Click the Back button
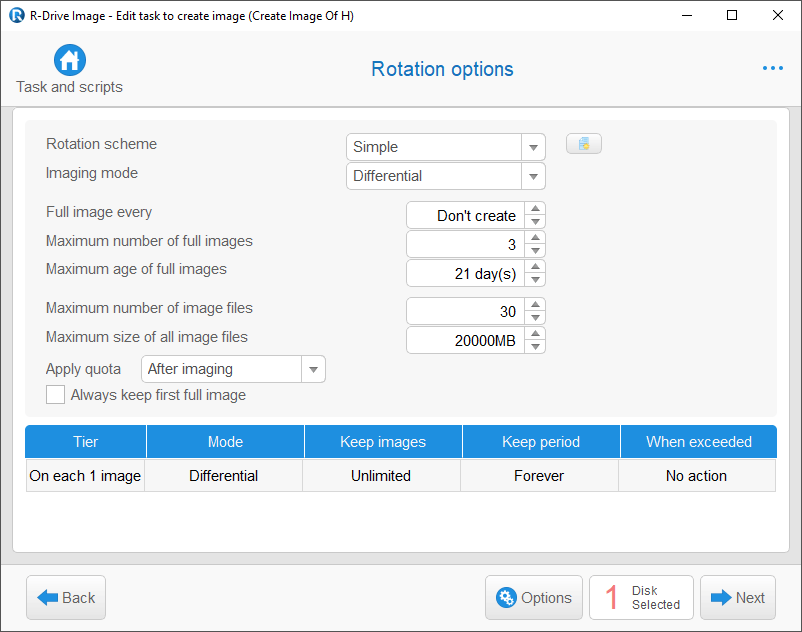 (x=66, y=597)
